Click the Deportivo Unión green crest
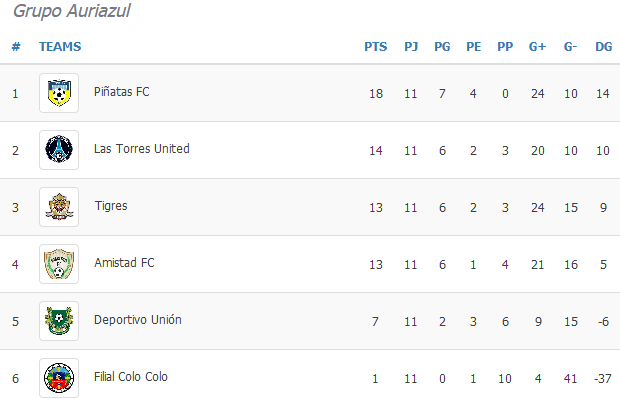 coord(59,321)
